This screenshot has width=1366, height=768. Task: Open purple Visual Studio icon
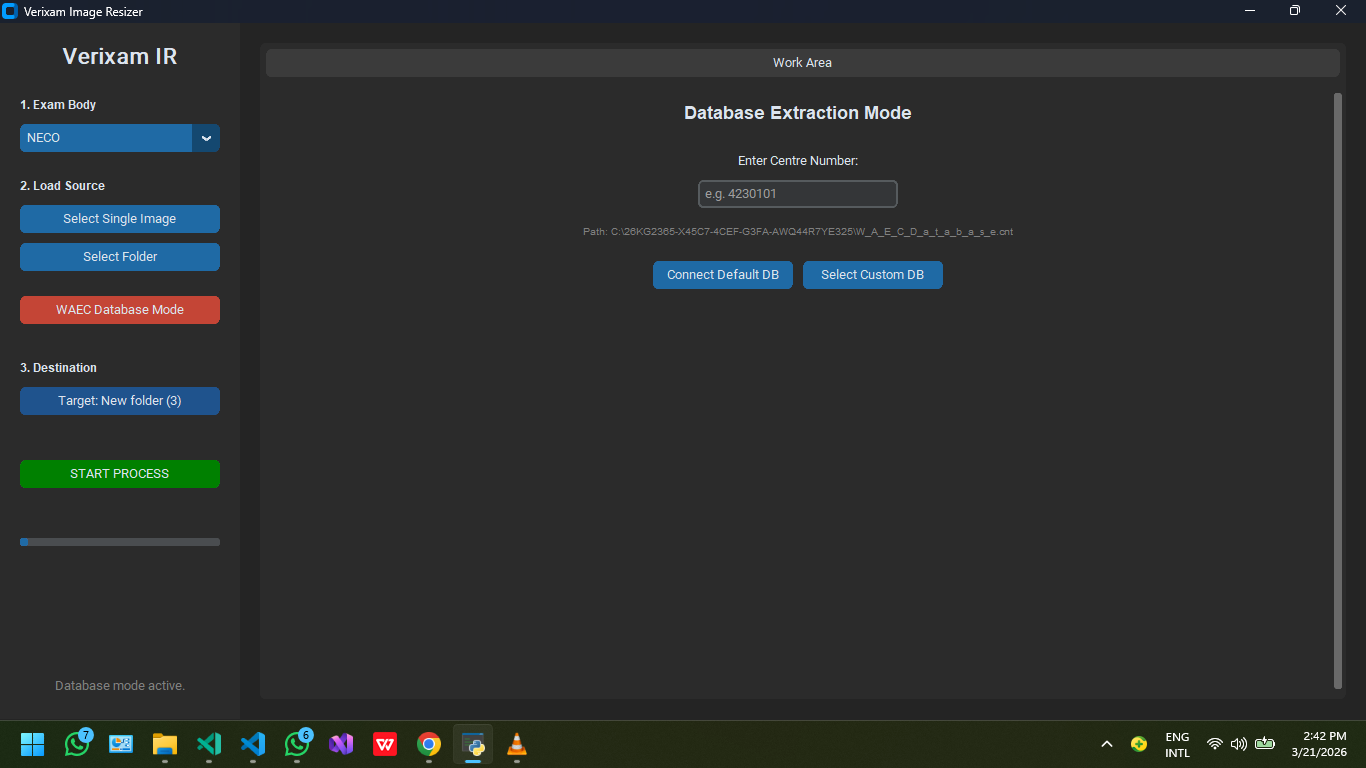(x=341, y=744)
